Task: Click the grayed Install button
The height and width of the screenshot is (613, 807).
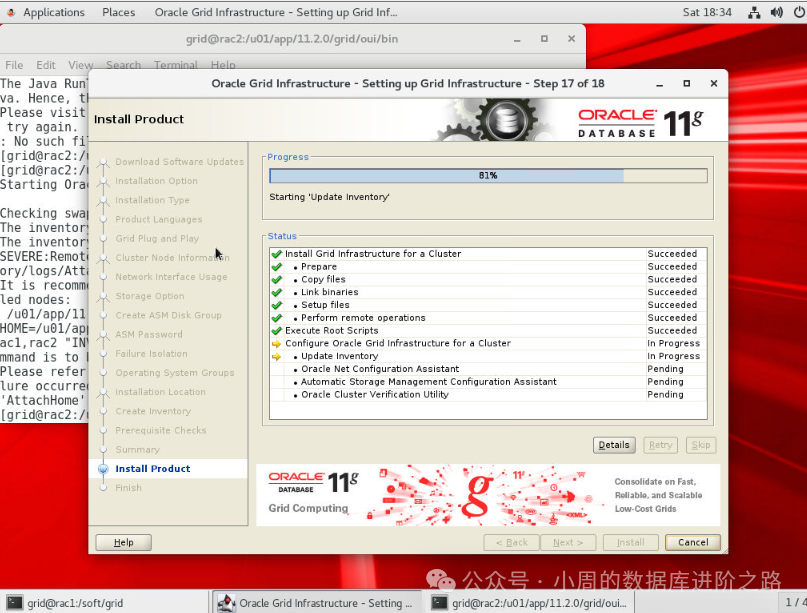Action: tap(630, 542)
